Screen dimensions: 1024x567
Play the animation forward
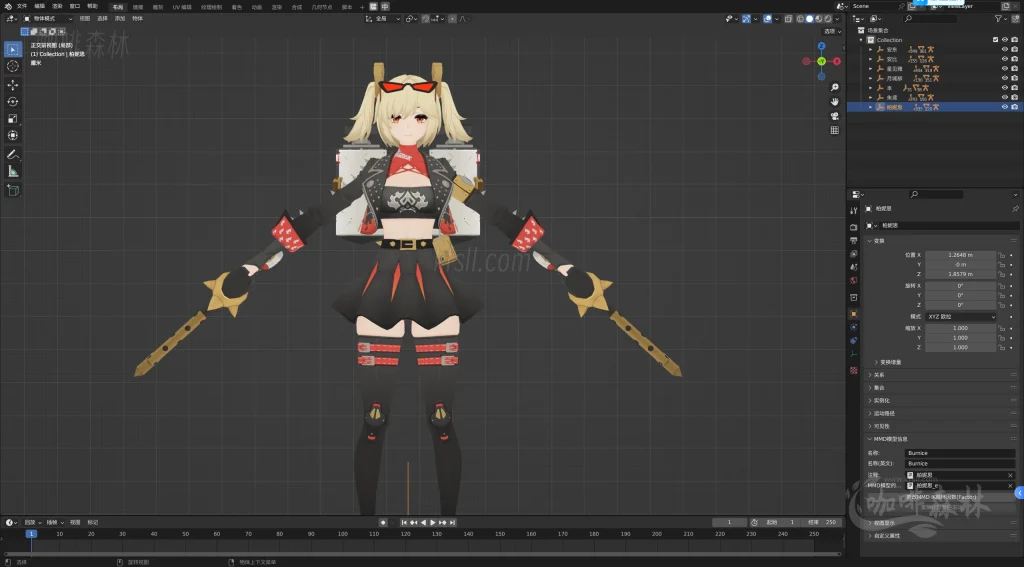433,523
